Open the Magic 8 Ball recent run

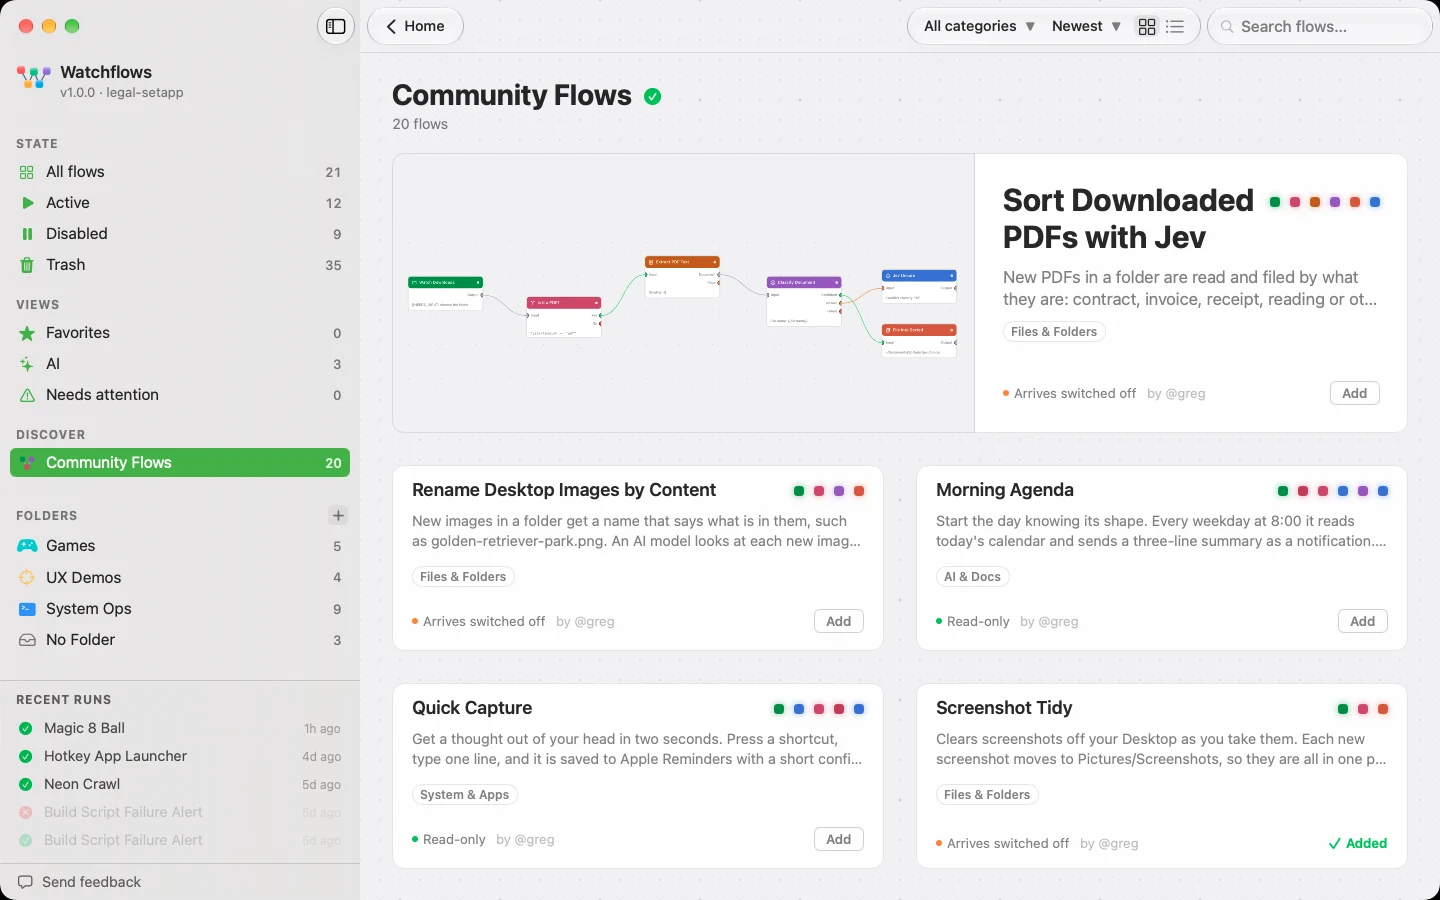180,729
